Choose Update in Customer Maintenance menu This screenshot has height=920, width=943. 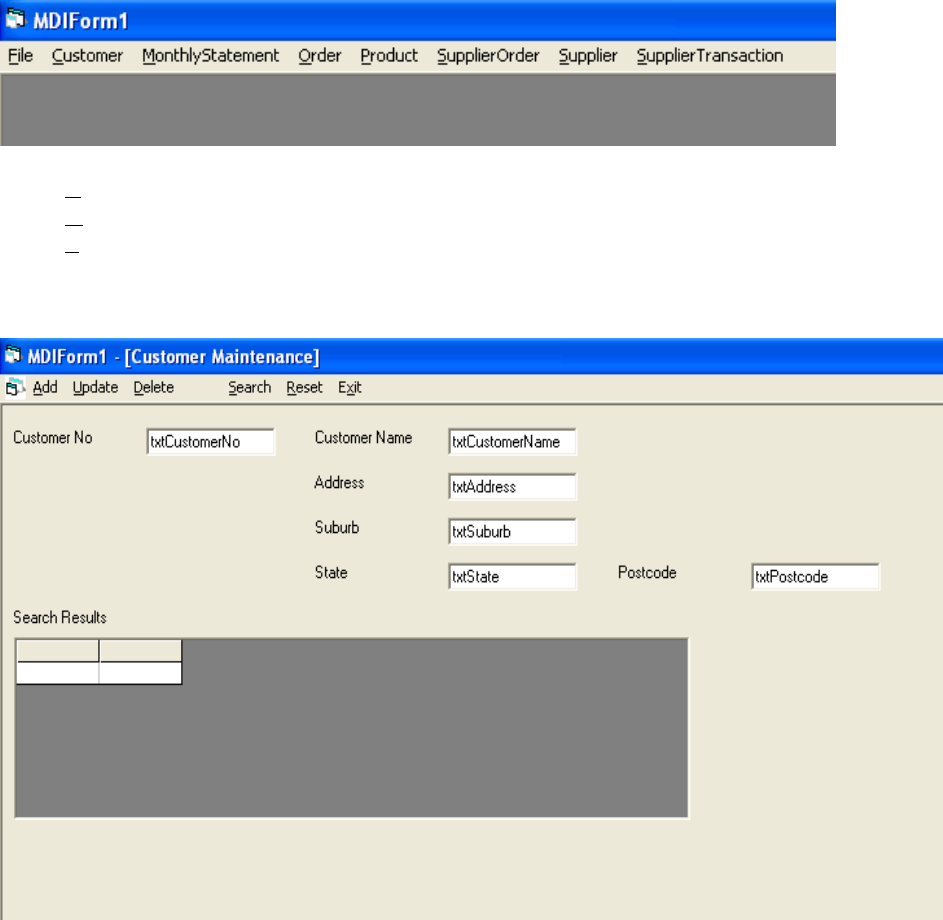point(95,388)
